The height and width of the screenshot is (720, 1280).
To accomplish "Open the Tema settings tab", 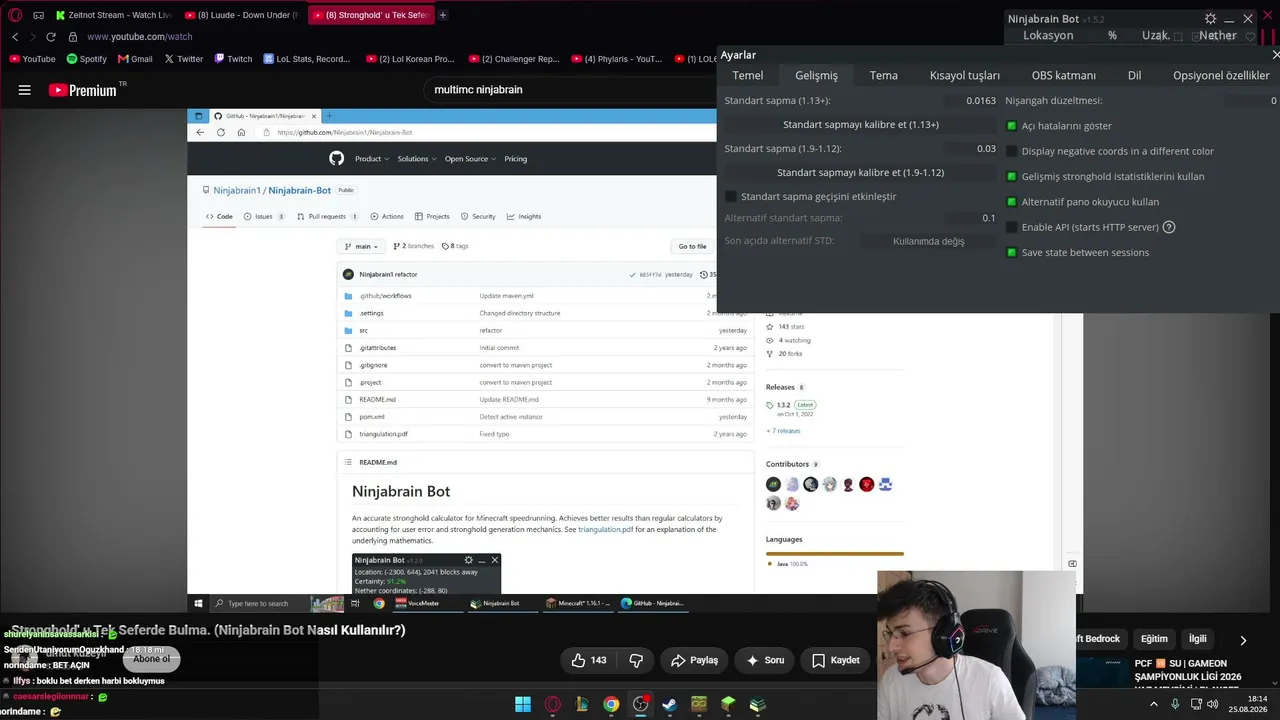I will [x=884, y=76].
